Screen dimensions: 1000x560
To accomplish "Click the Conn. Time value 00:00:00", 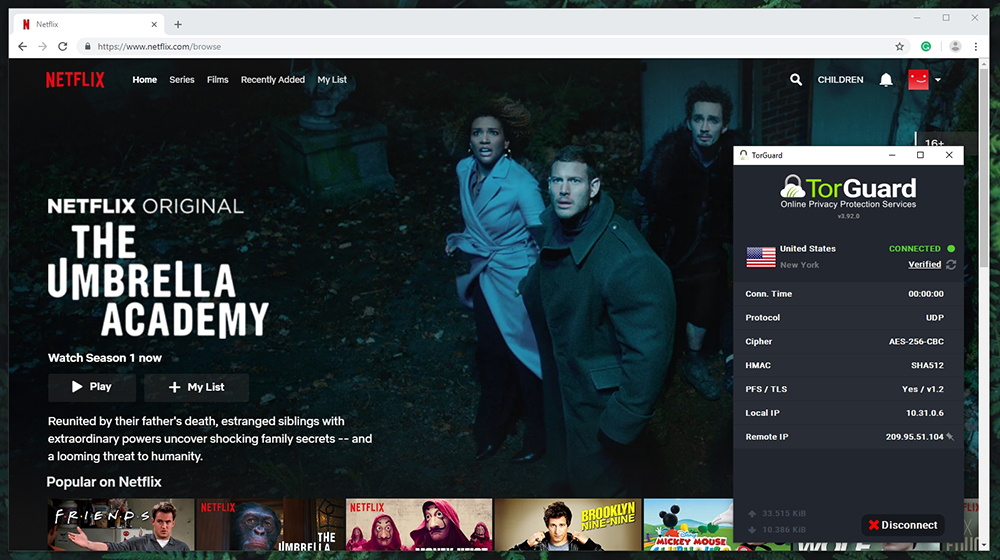I will [926, 294].
